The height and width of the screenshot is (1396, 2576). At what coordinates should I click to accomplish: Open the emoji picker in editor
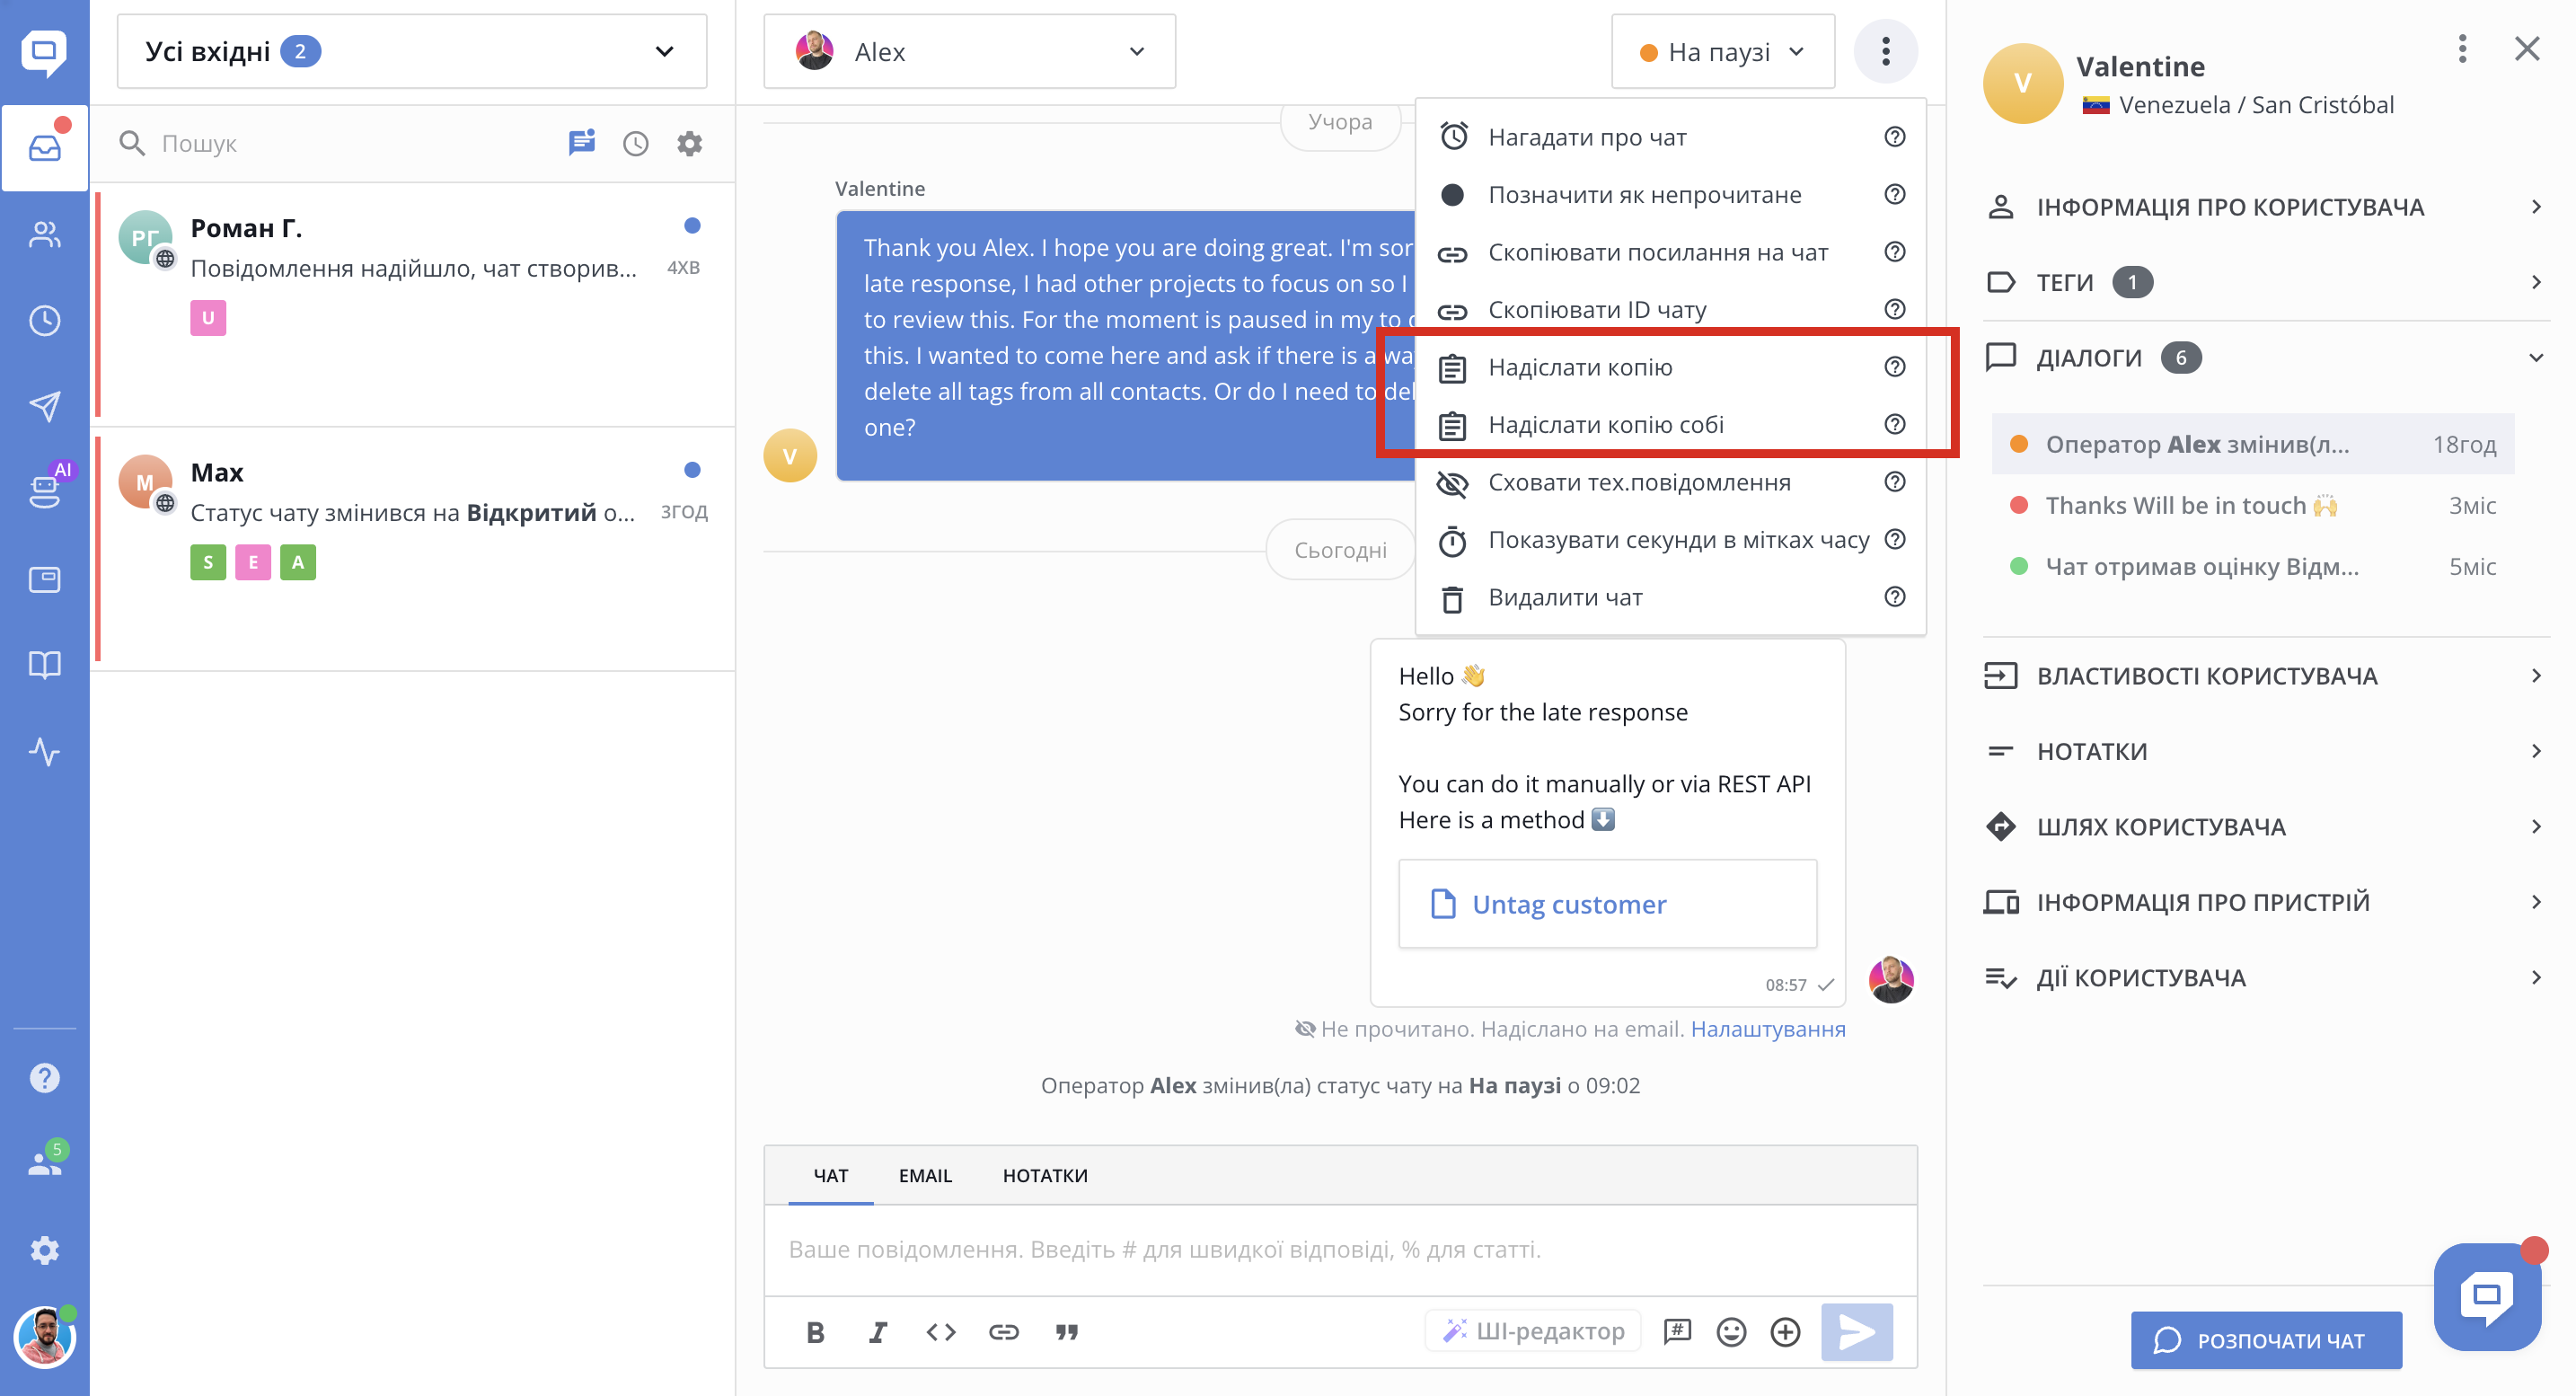point(1731,1331)
